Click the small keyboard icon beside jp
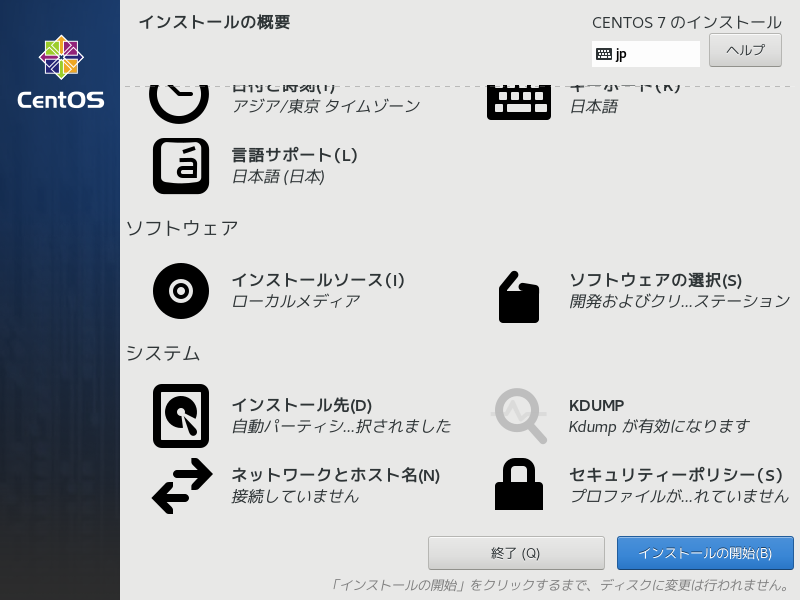 pyautogui.click(x=604, y=54)
